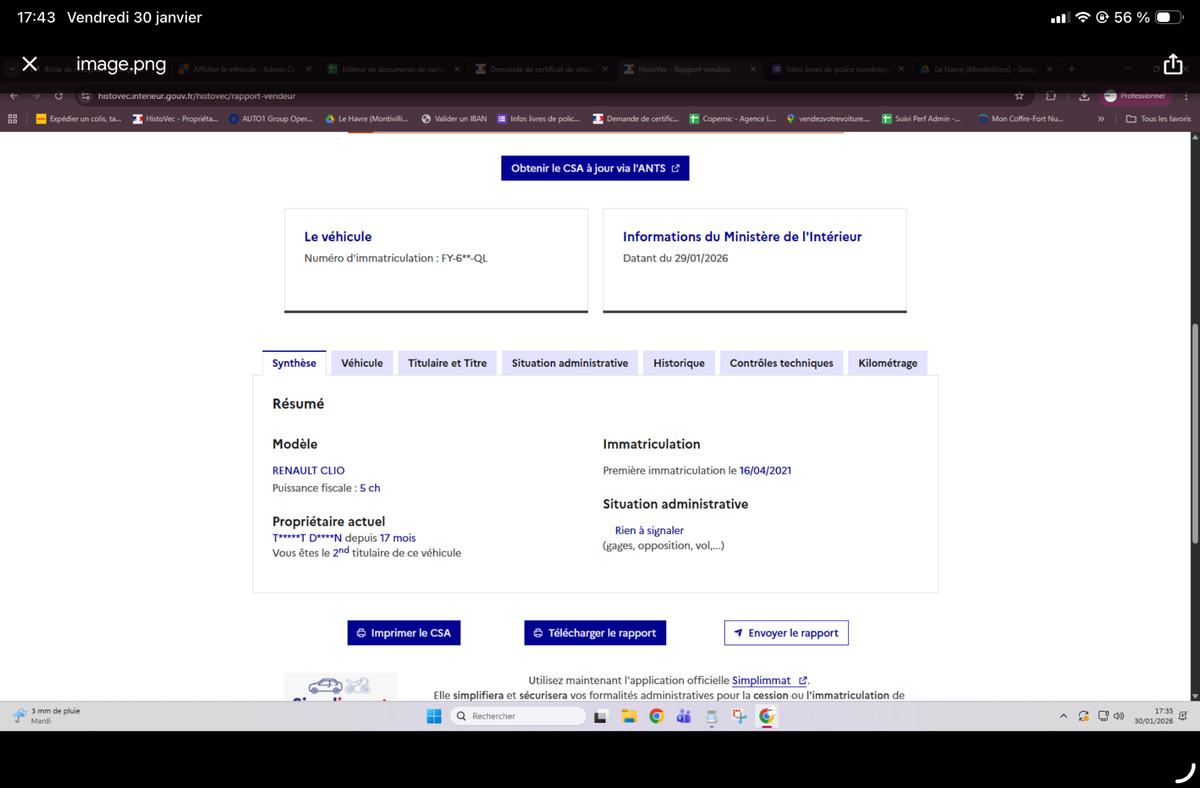This screenshot has width=1200, height=788.
Task: Open the Contrôles techniques tab
Action: 781,363
